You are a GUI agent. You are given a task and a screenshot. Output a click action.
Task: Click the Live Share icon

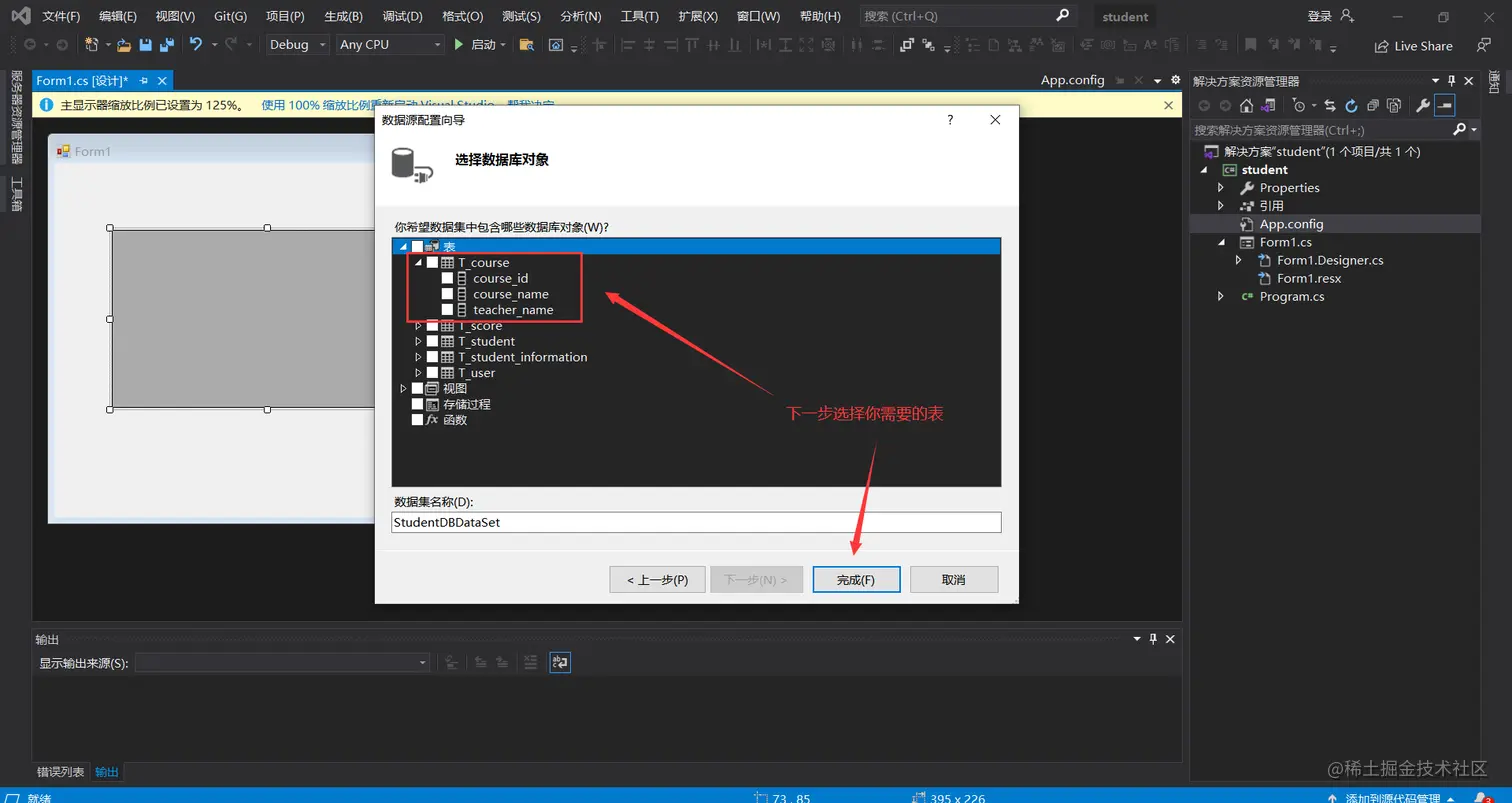(x=1382, y=46)
